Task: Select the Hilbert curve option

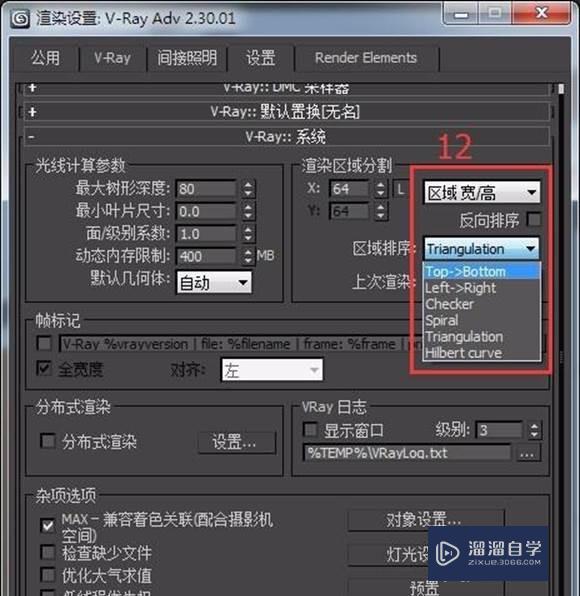Action: click(482, 353)
